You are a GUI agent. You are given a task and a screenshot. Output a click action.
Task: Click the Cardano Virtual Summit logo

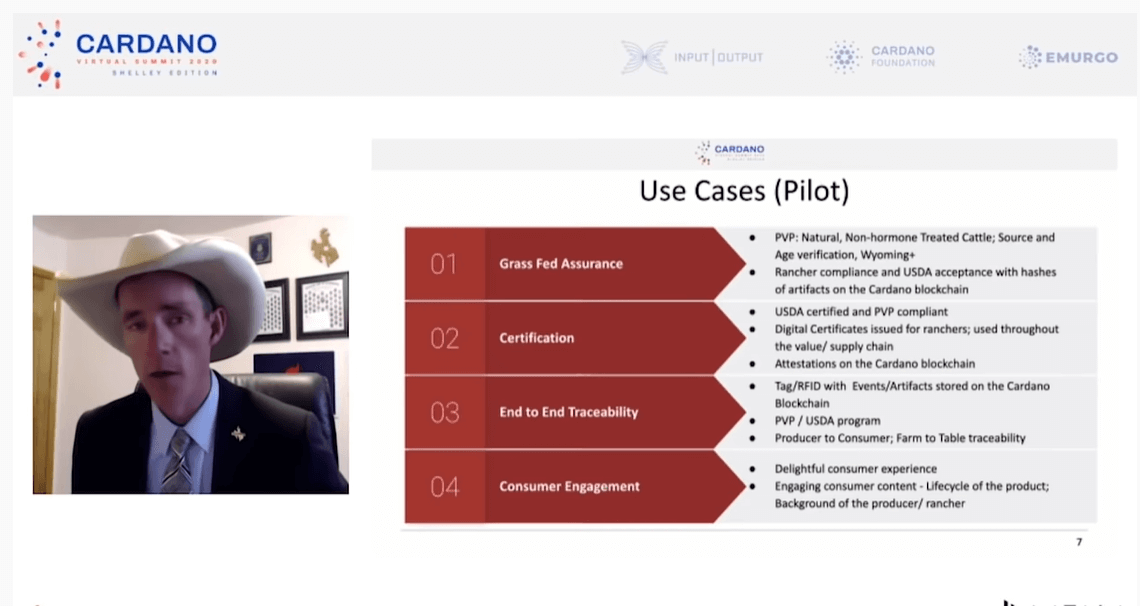[118, 54]
